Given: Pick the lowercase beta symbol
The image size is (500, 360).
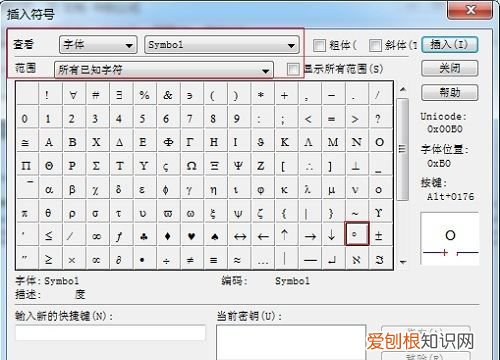Looking at the screenshot, I should [x=73, y=188].
